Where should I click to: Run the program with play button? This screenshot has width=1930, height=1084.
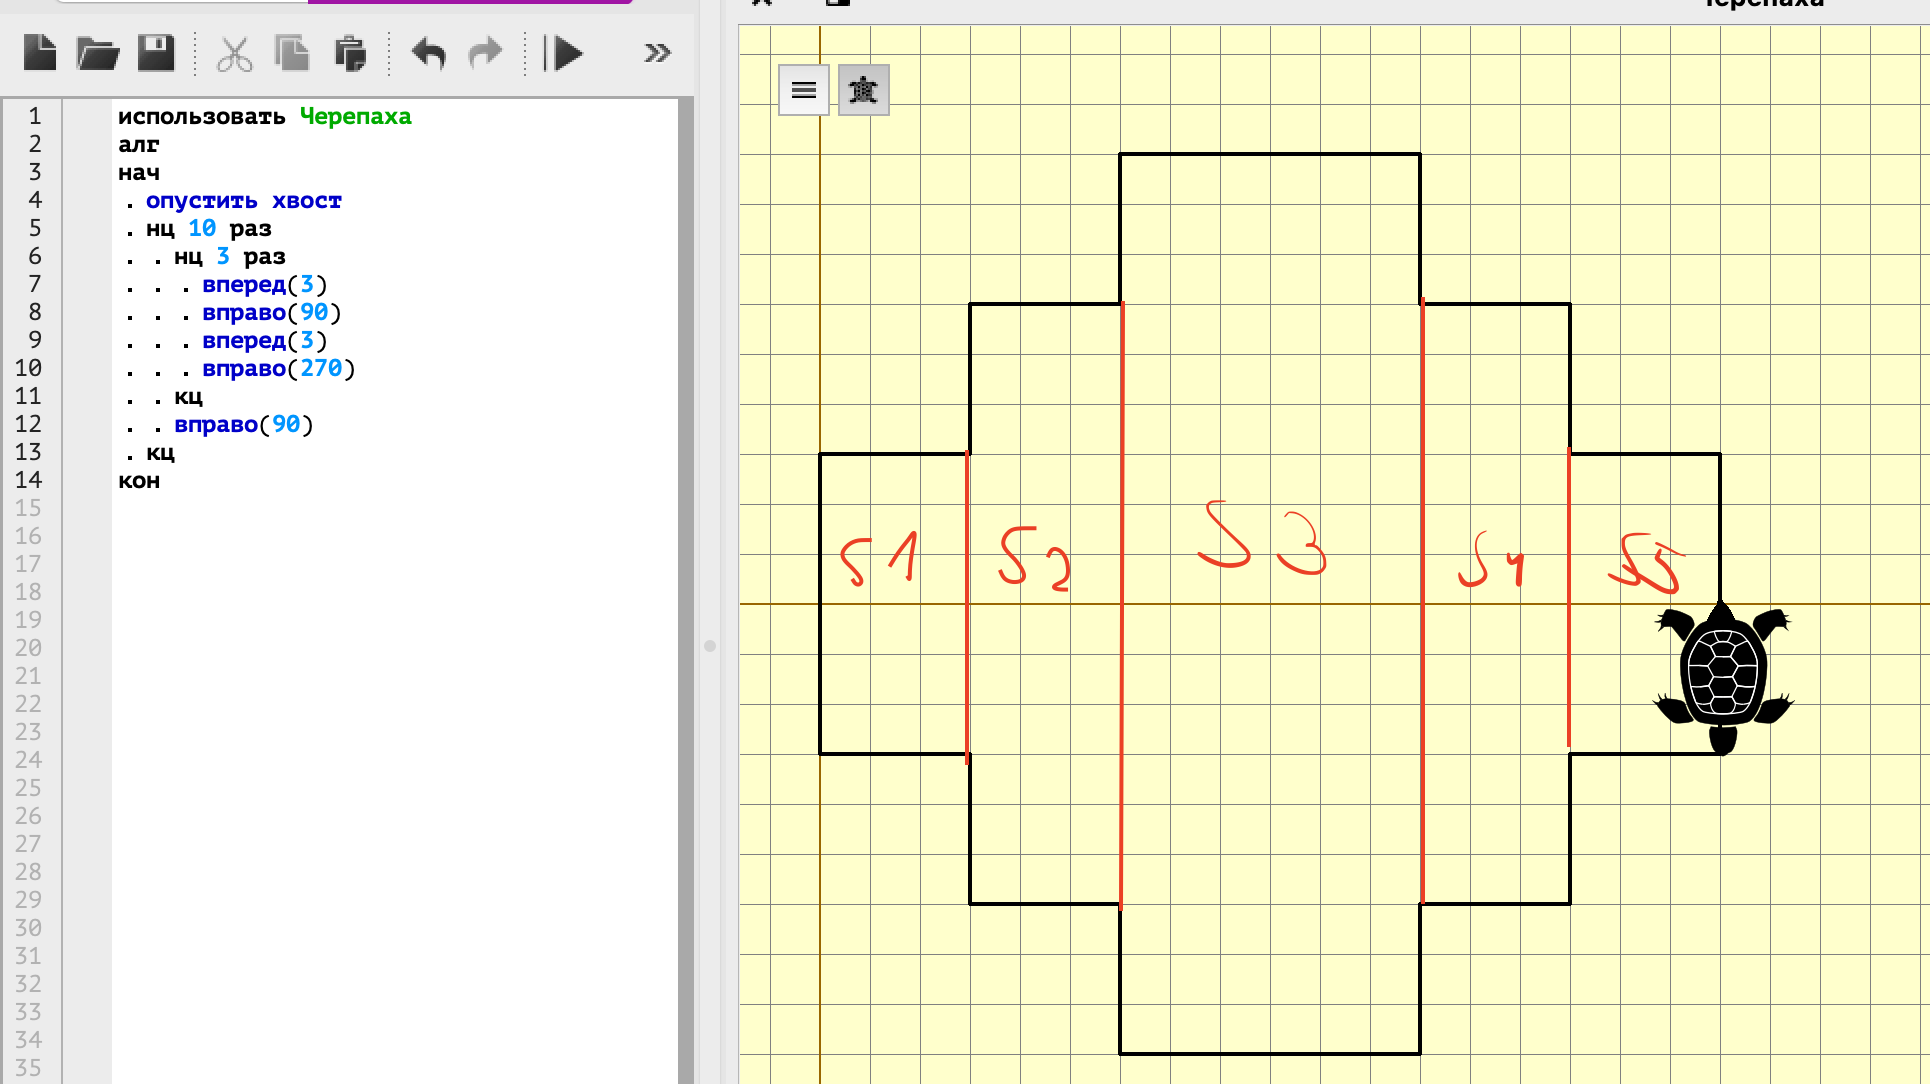tap(564, 53)
